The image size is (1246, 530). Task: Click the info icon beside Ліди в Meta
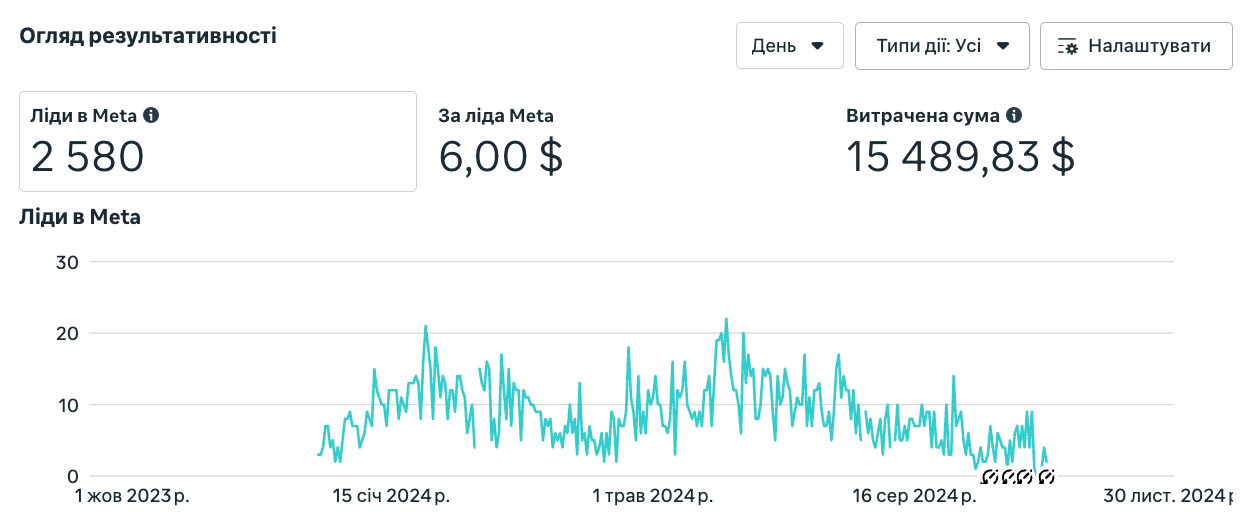(x=151, y=115)
